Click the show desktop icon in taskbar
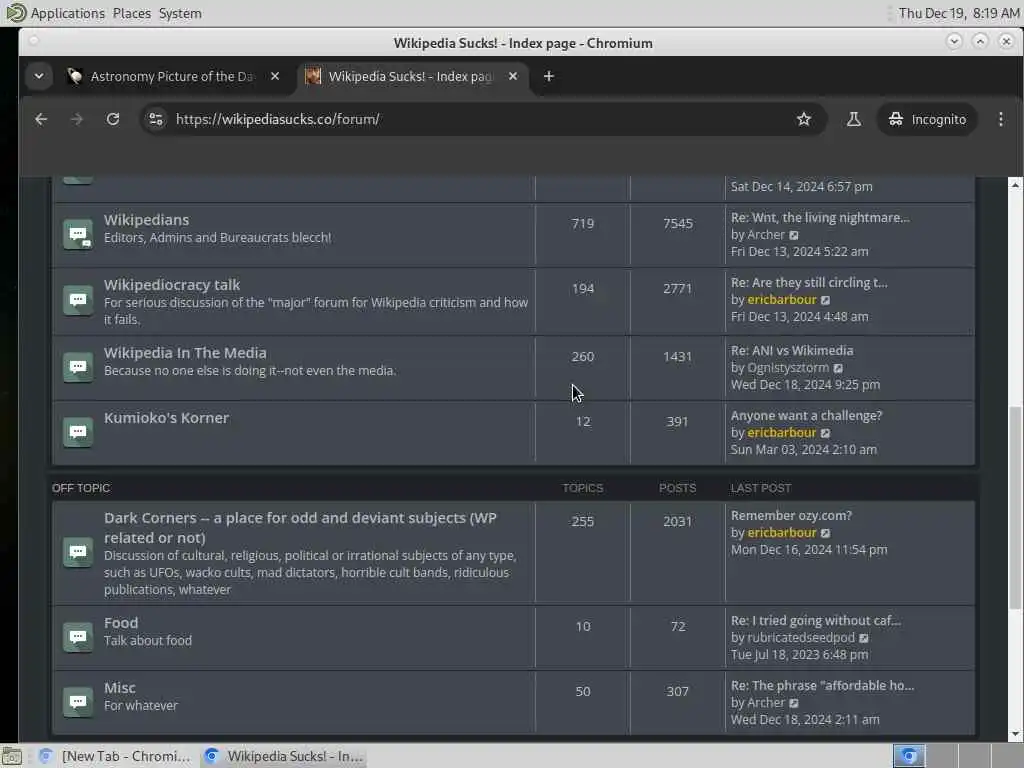1024x768 pixels. click(x=11, y=757)
